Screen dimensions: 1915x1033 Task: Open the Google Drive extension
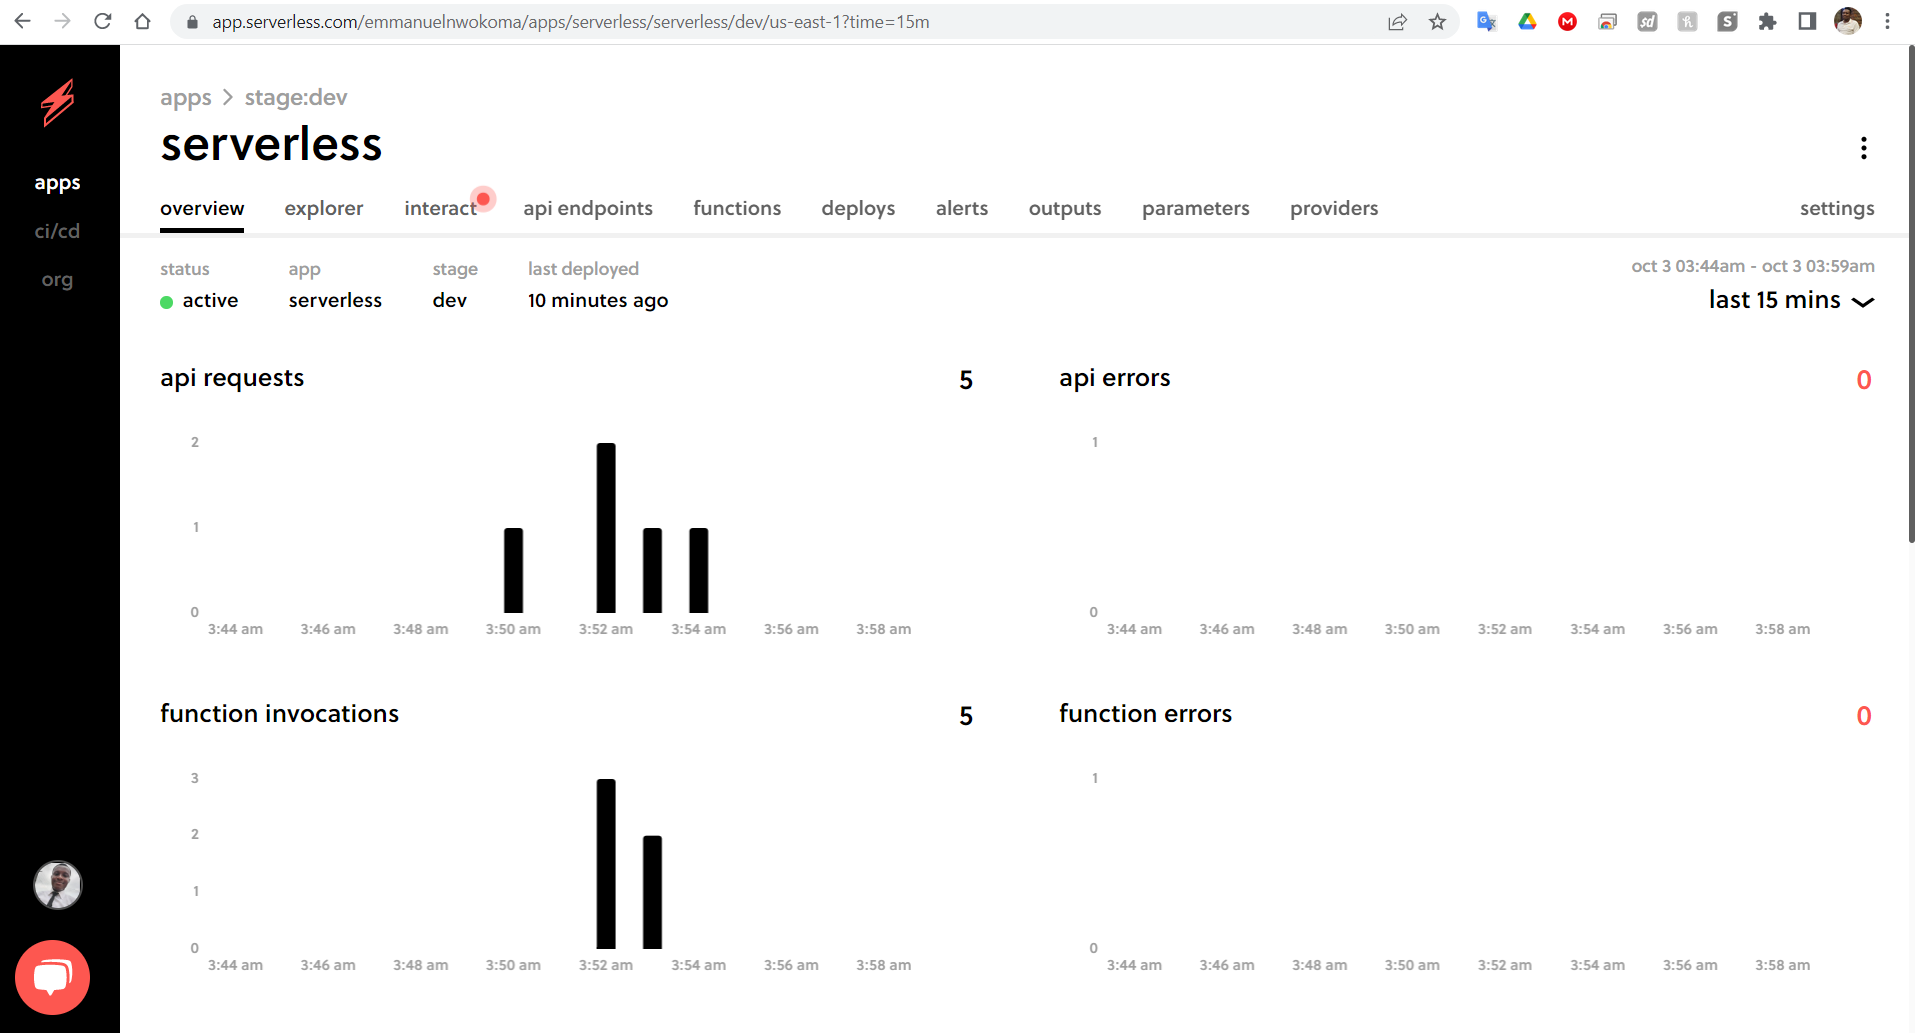pos(1527,21)
